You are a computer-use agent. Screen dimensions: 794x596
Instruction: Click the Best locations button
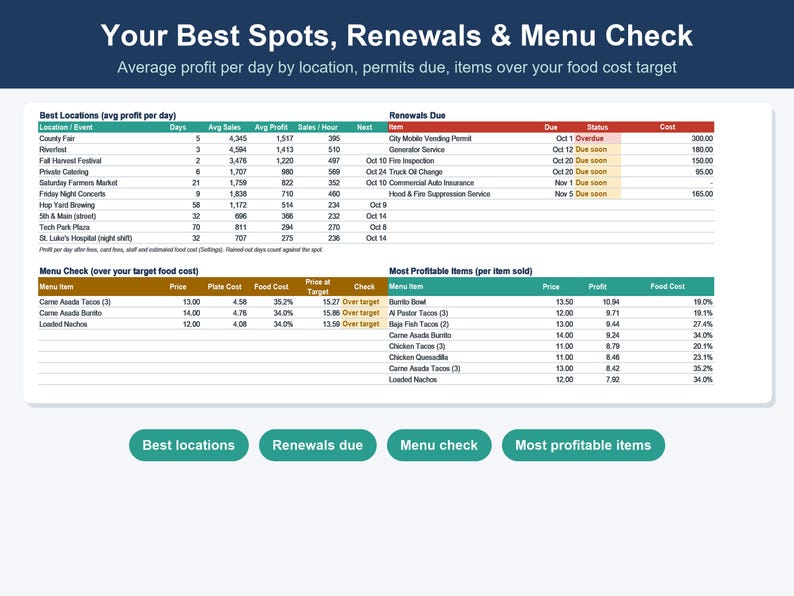[x=188, y=445]
